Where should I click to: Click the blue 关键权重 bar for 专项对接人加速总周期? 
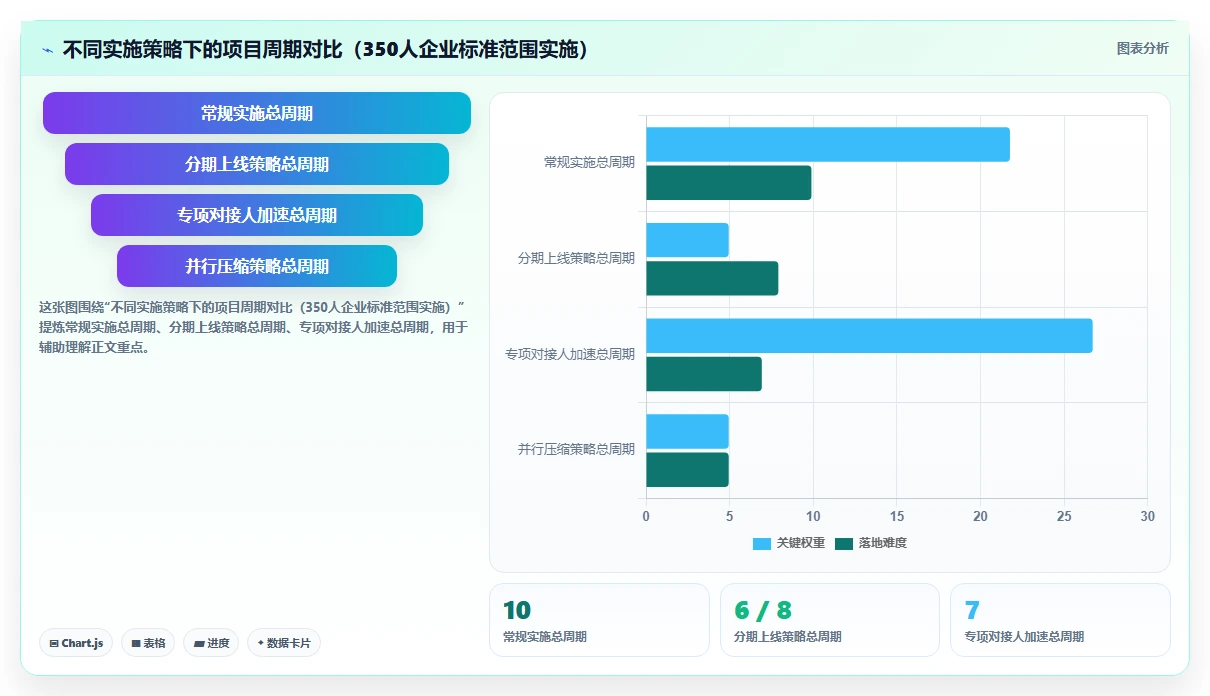(x=869, y=336)
